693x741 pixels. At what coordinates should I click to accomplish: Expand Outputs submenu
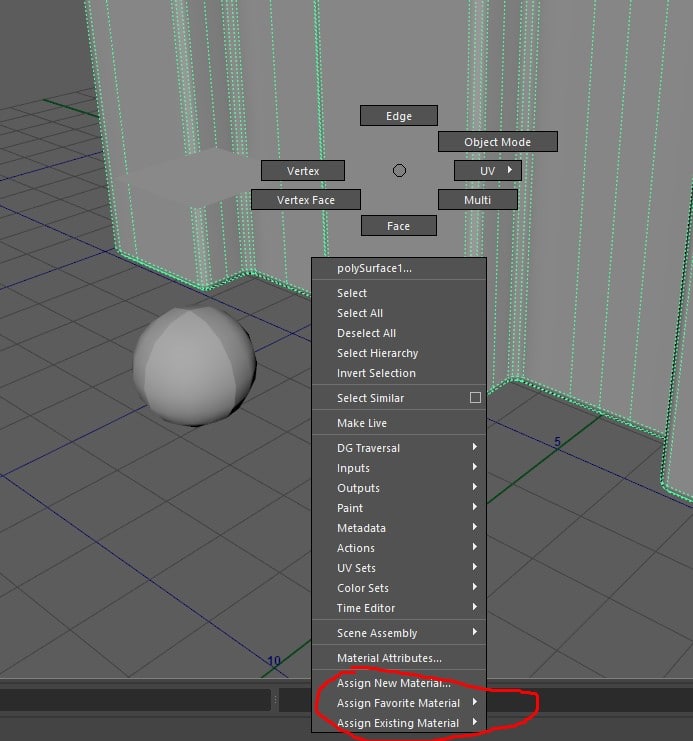point(398,488)
